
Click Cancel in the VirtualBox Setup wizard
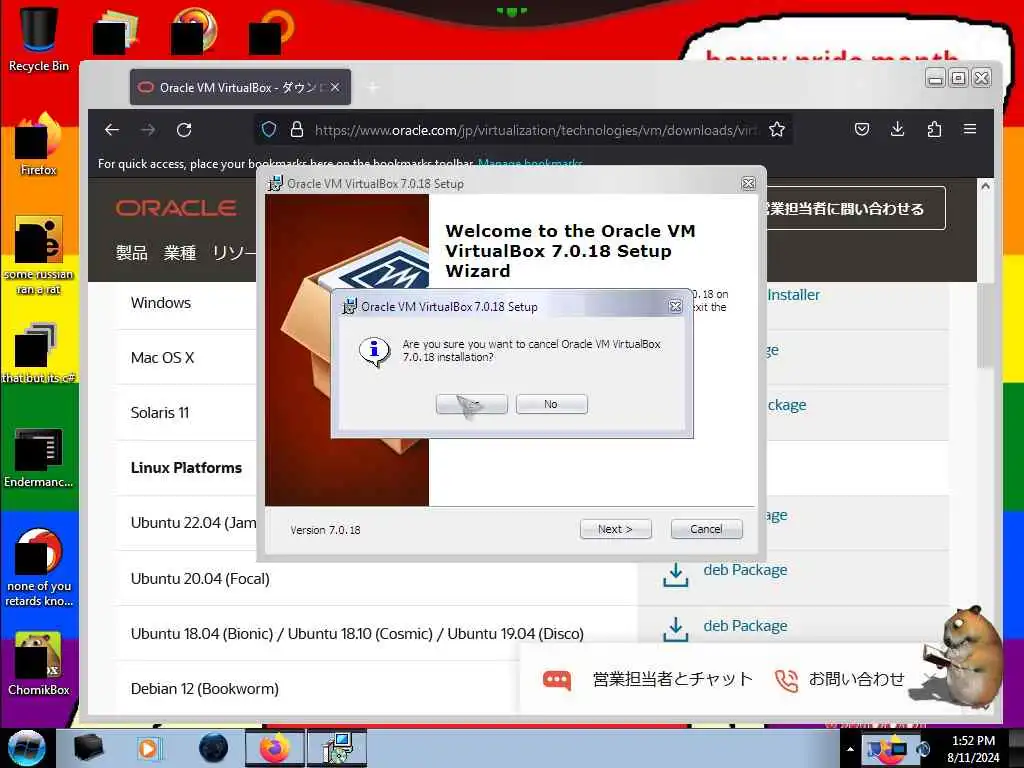707,529
